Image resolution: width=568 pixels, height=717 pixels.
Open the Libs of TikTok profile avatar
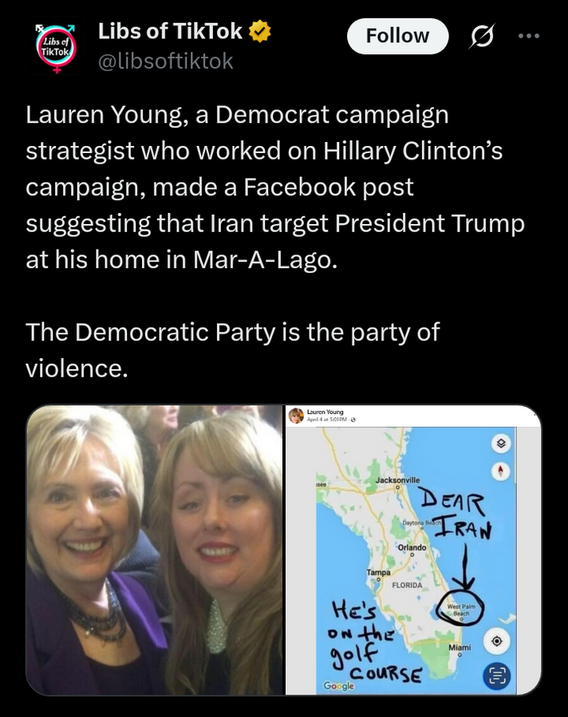pyautogui.click(x=56, y=48)
